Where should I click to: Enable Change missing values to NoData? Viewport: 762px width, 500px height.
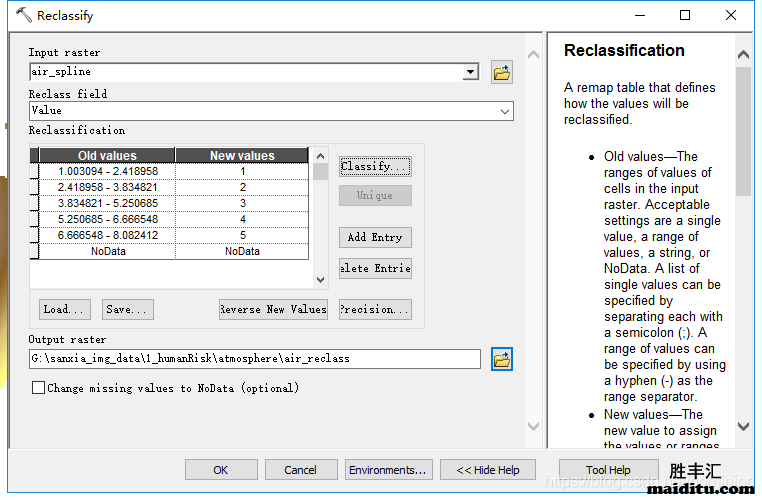click(x=39, y=388)
